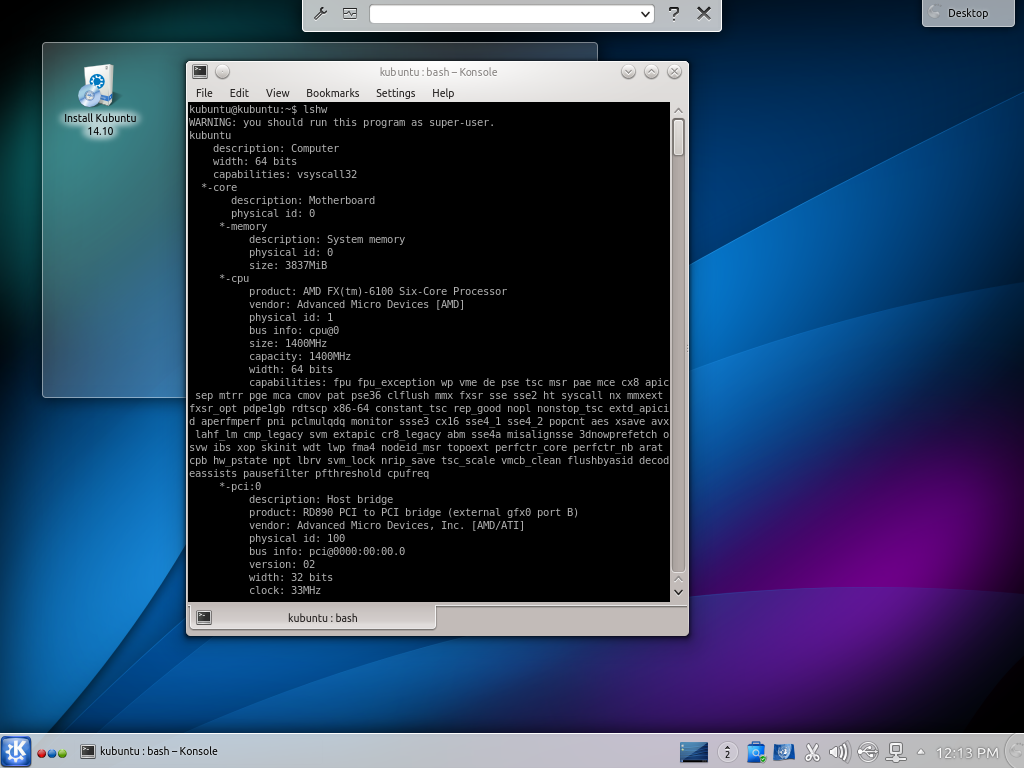This screenshot has width=1024, height=768.
Task: Close the top search bar with X
Action: (704, 13)
